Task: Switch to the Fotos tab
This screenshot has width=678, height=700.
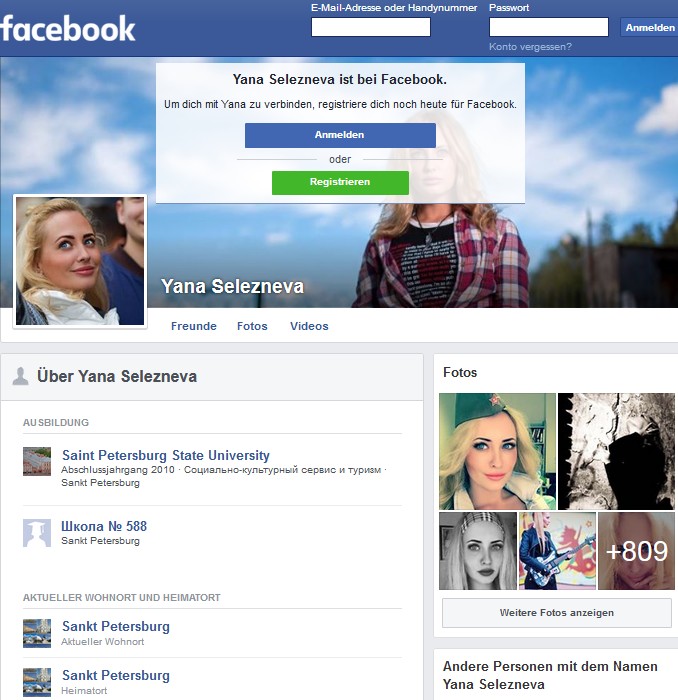Action: click(252, 326)
